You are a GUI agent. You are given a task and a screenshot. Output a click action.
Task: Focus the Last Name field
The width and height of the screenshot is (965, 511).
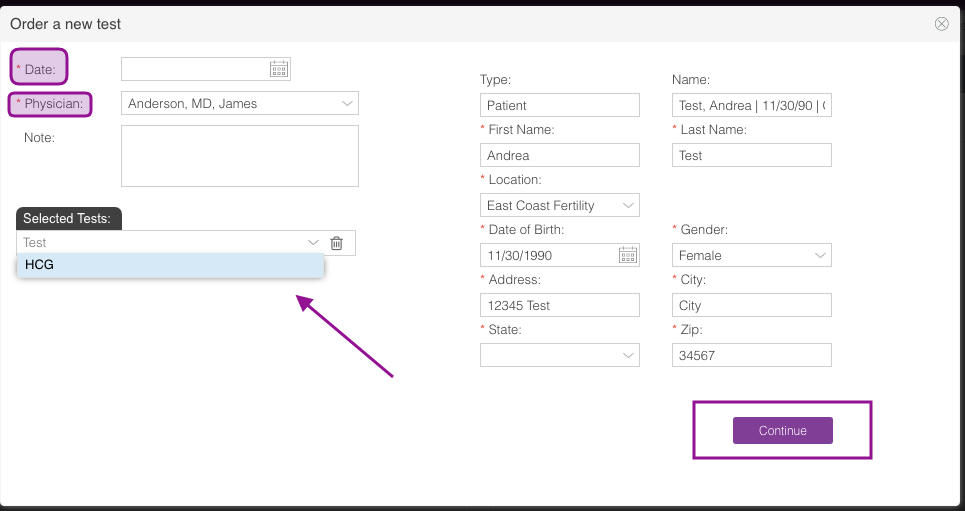tap(751, 155)
